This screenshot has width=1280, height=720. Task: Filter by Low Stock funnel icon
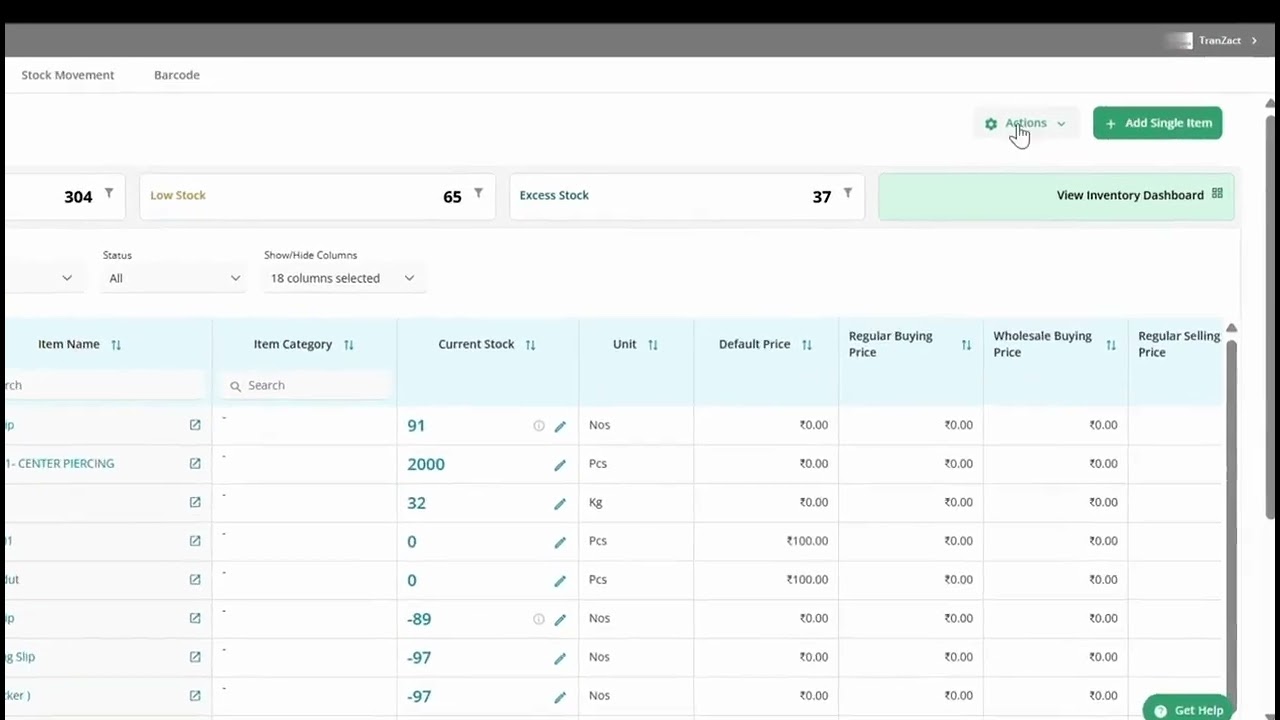tap(478, 193)
